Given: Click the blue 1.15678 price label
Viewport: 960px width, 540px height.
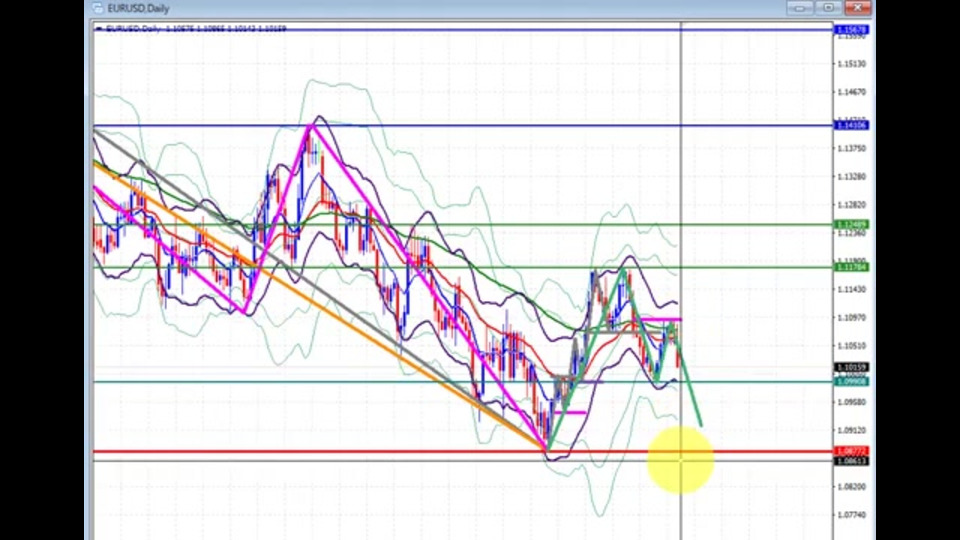Looking at the screenshot, I should [851, 30].
